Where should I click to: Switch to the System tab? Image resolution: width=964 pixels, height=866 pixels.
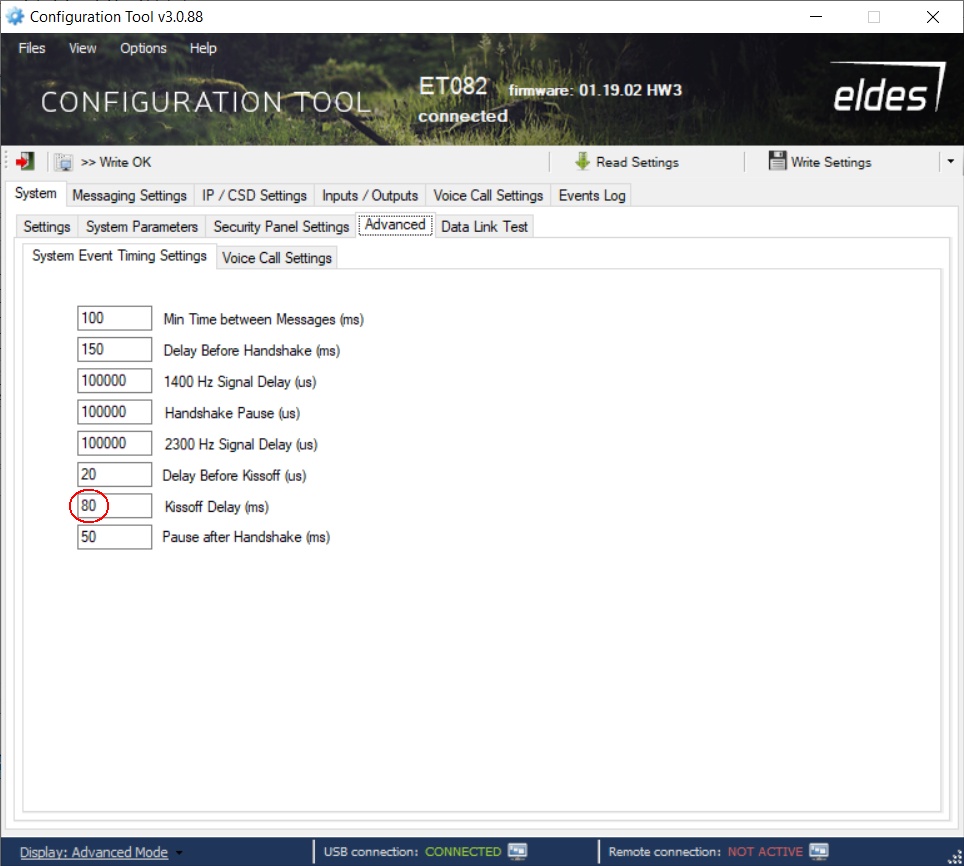click(x=36, y=194)
